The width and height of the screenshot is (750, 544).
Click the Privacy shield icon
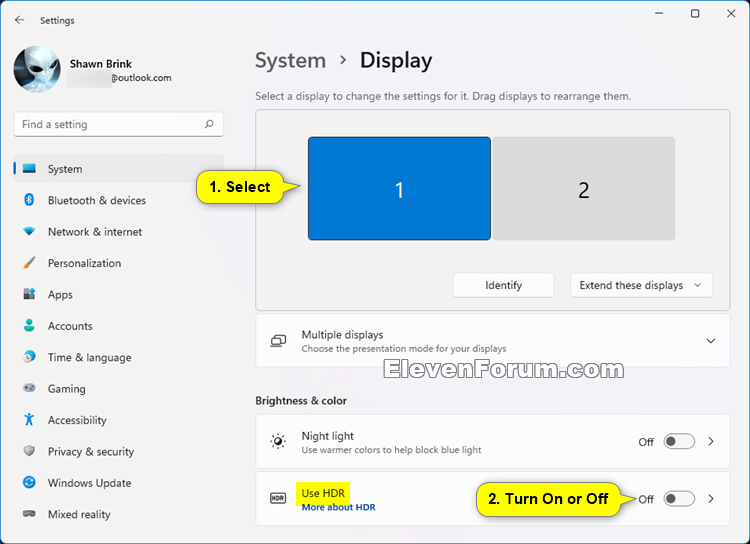(x=29, y=451)
